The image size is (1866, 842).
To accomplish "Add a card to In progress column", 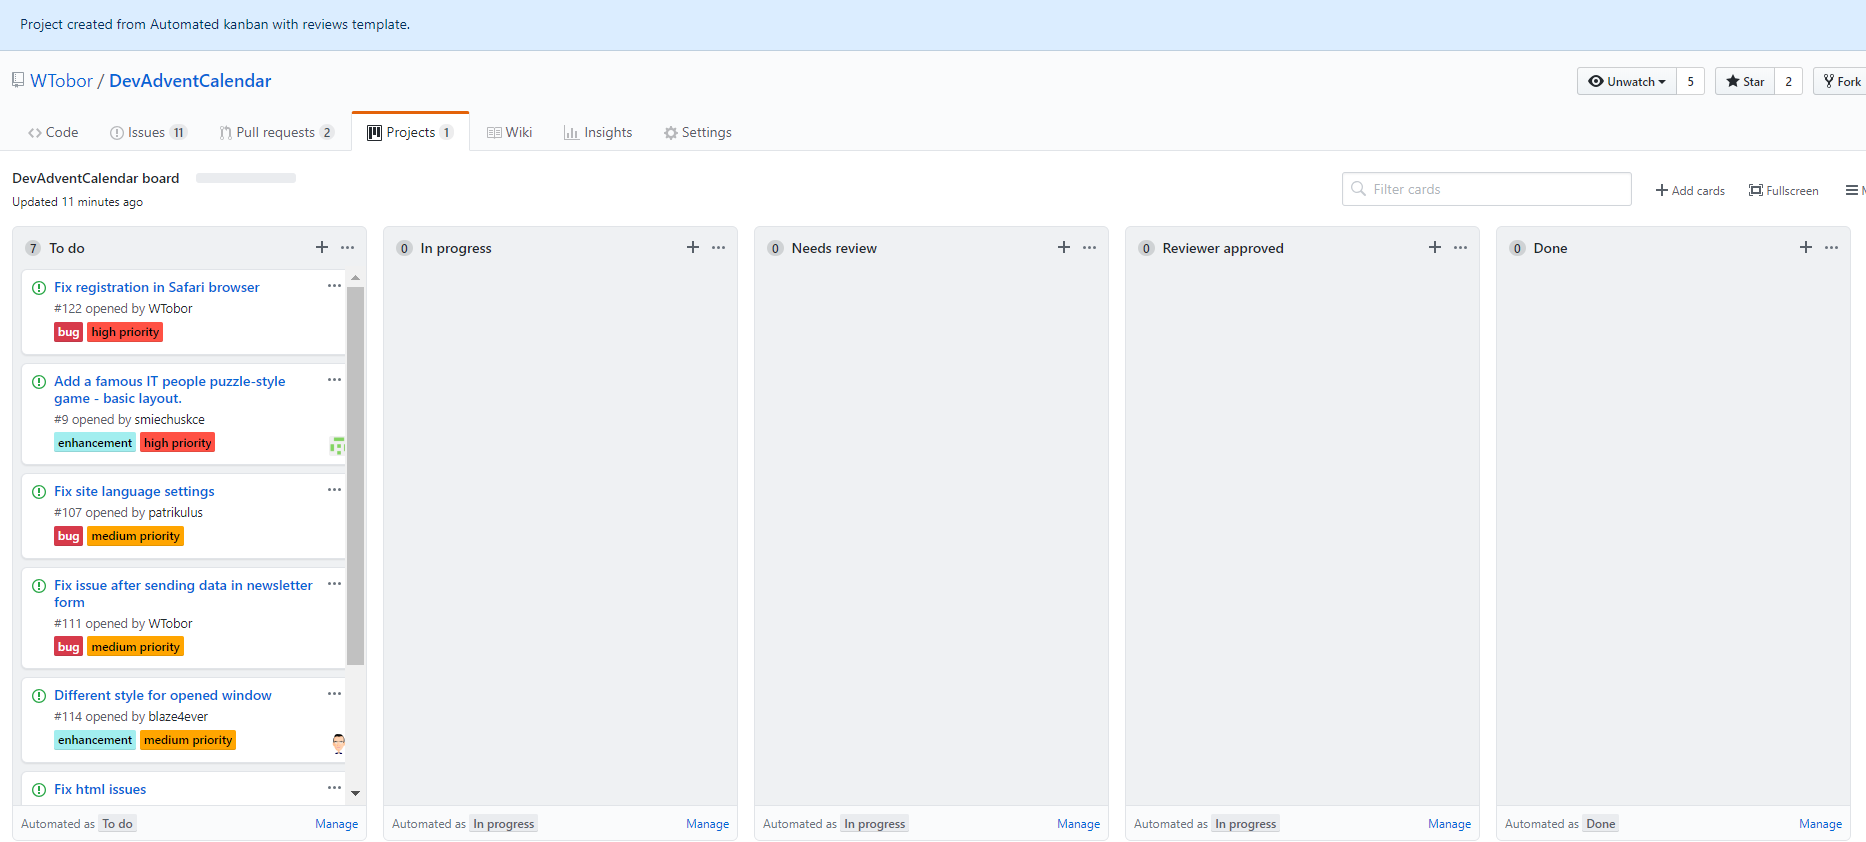I will pyautogui.click(x=693, y=247).
